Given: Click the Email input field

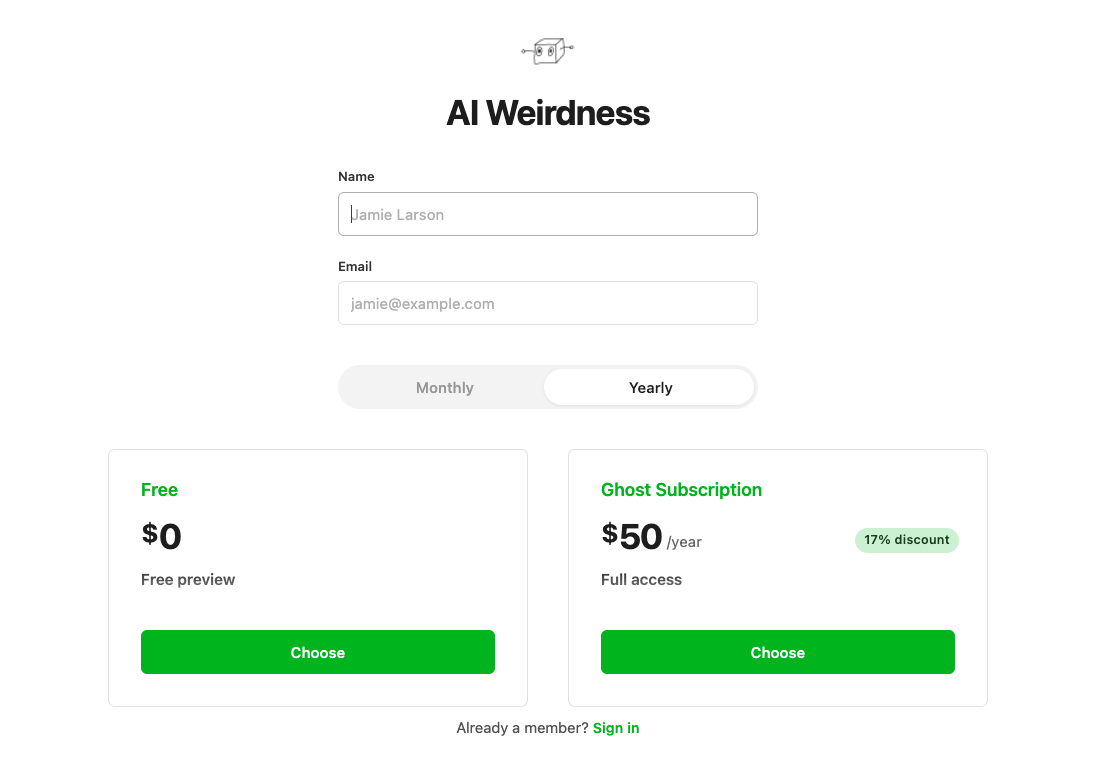Looking at the screenshot, I should click(547, 303).
